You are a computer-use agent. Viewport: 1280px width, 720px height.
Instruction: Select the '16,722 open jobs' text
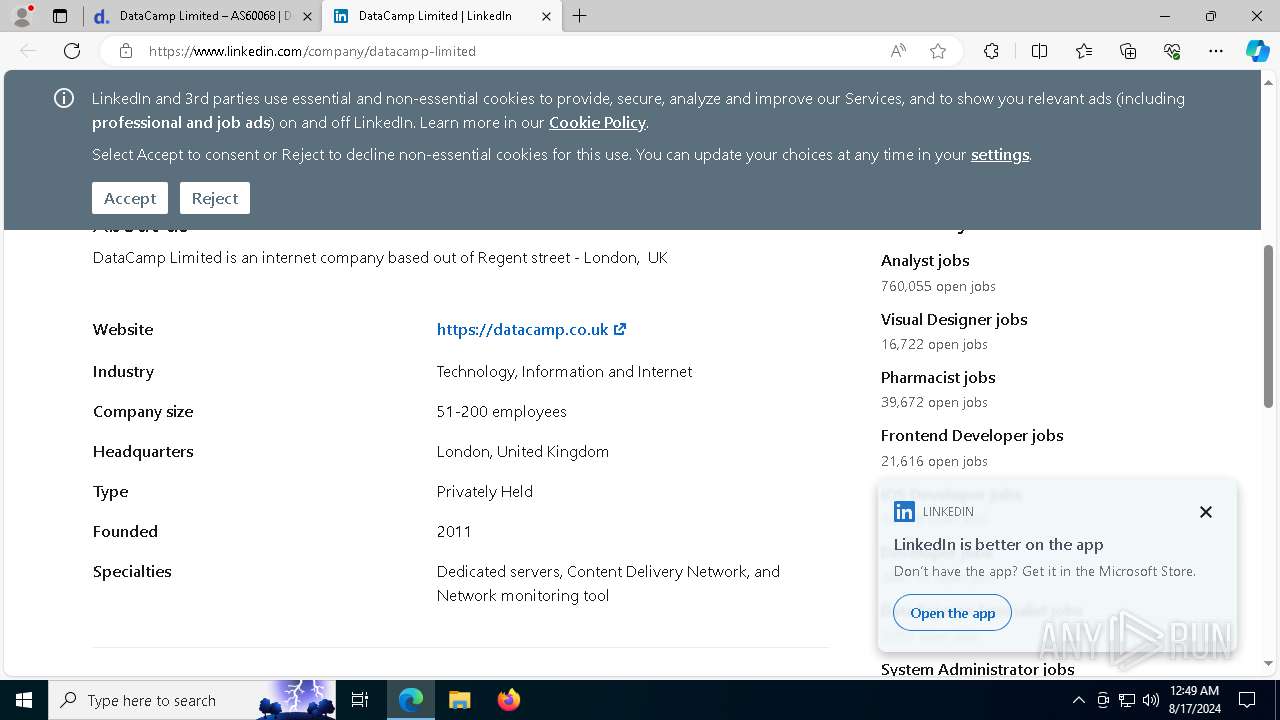tap(934, 344)
